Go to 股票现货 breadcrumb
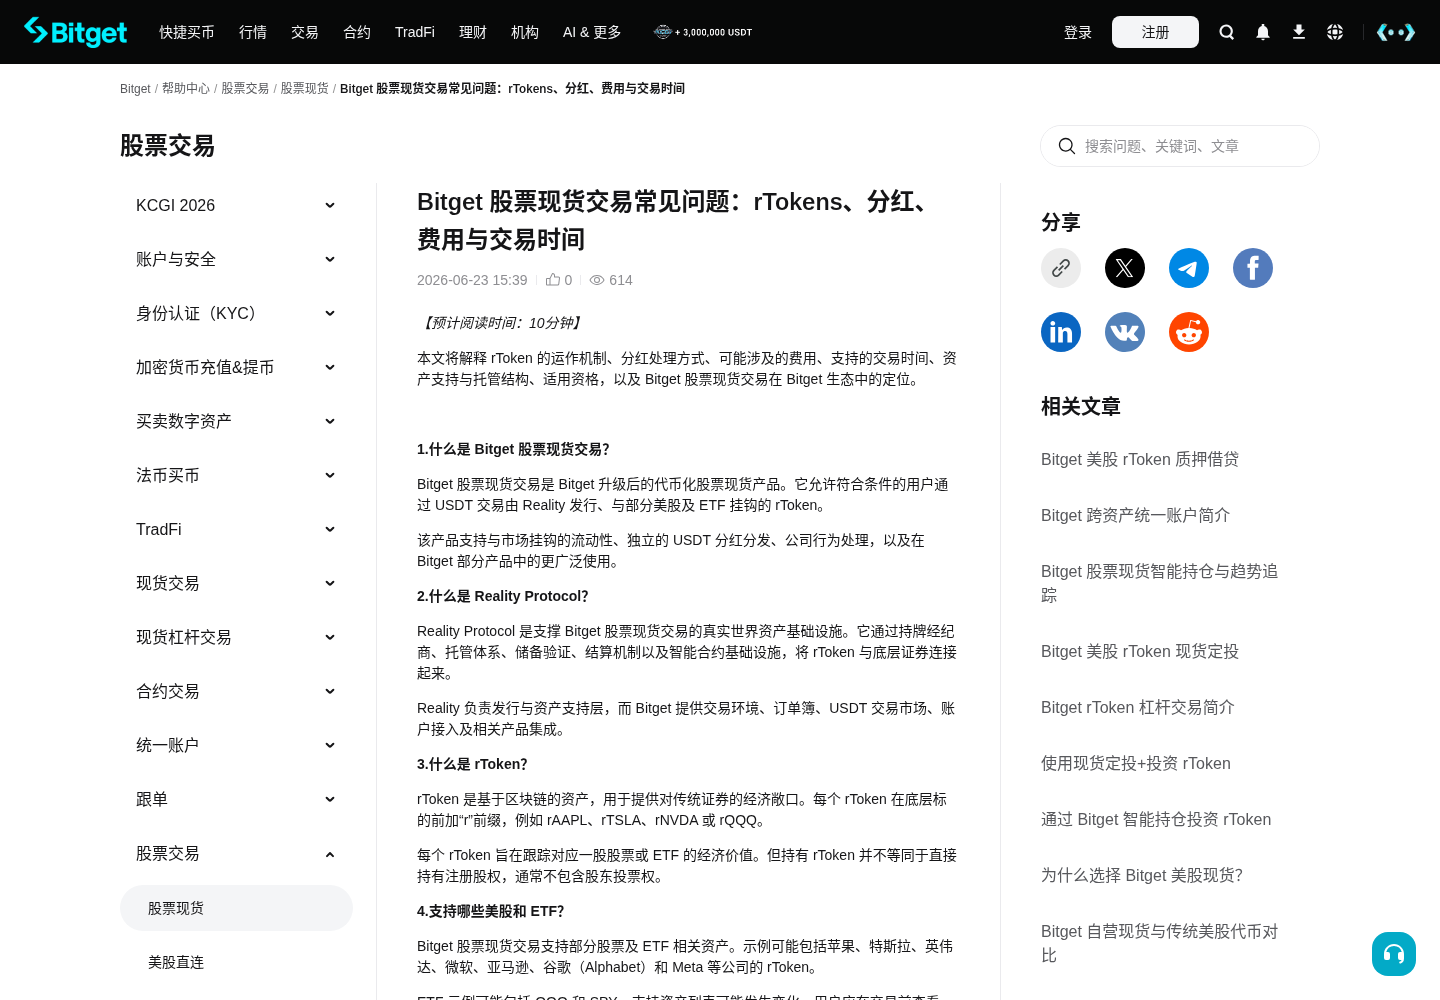Screen dimensions: 1440x1000 coord(304,89)
